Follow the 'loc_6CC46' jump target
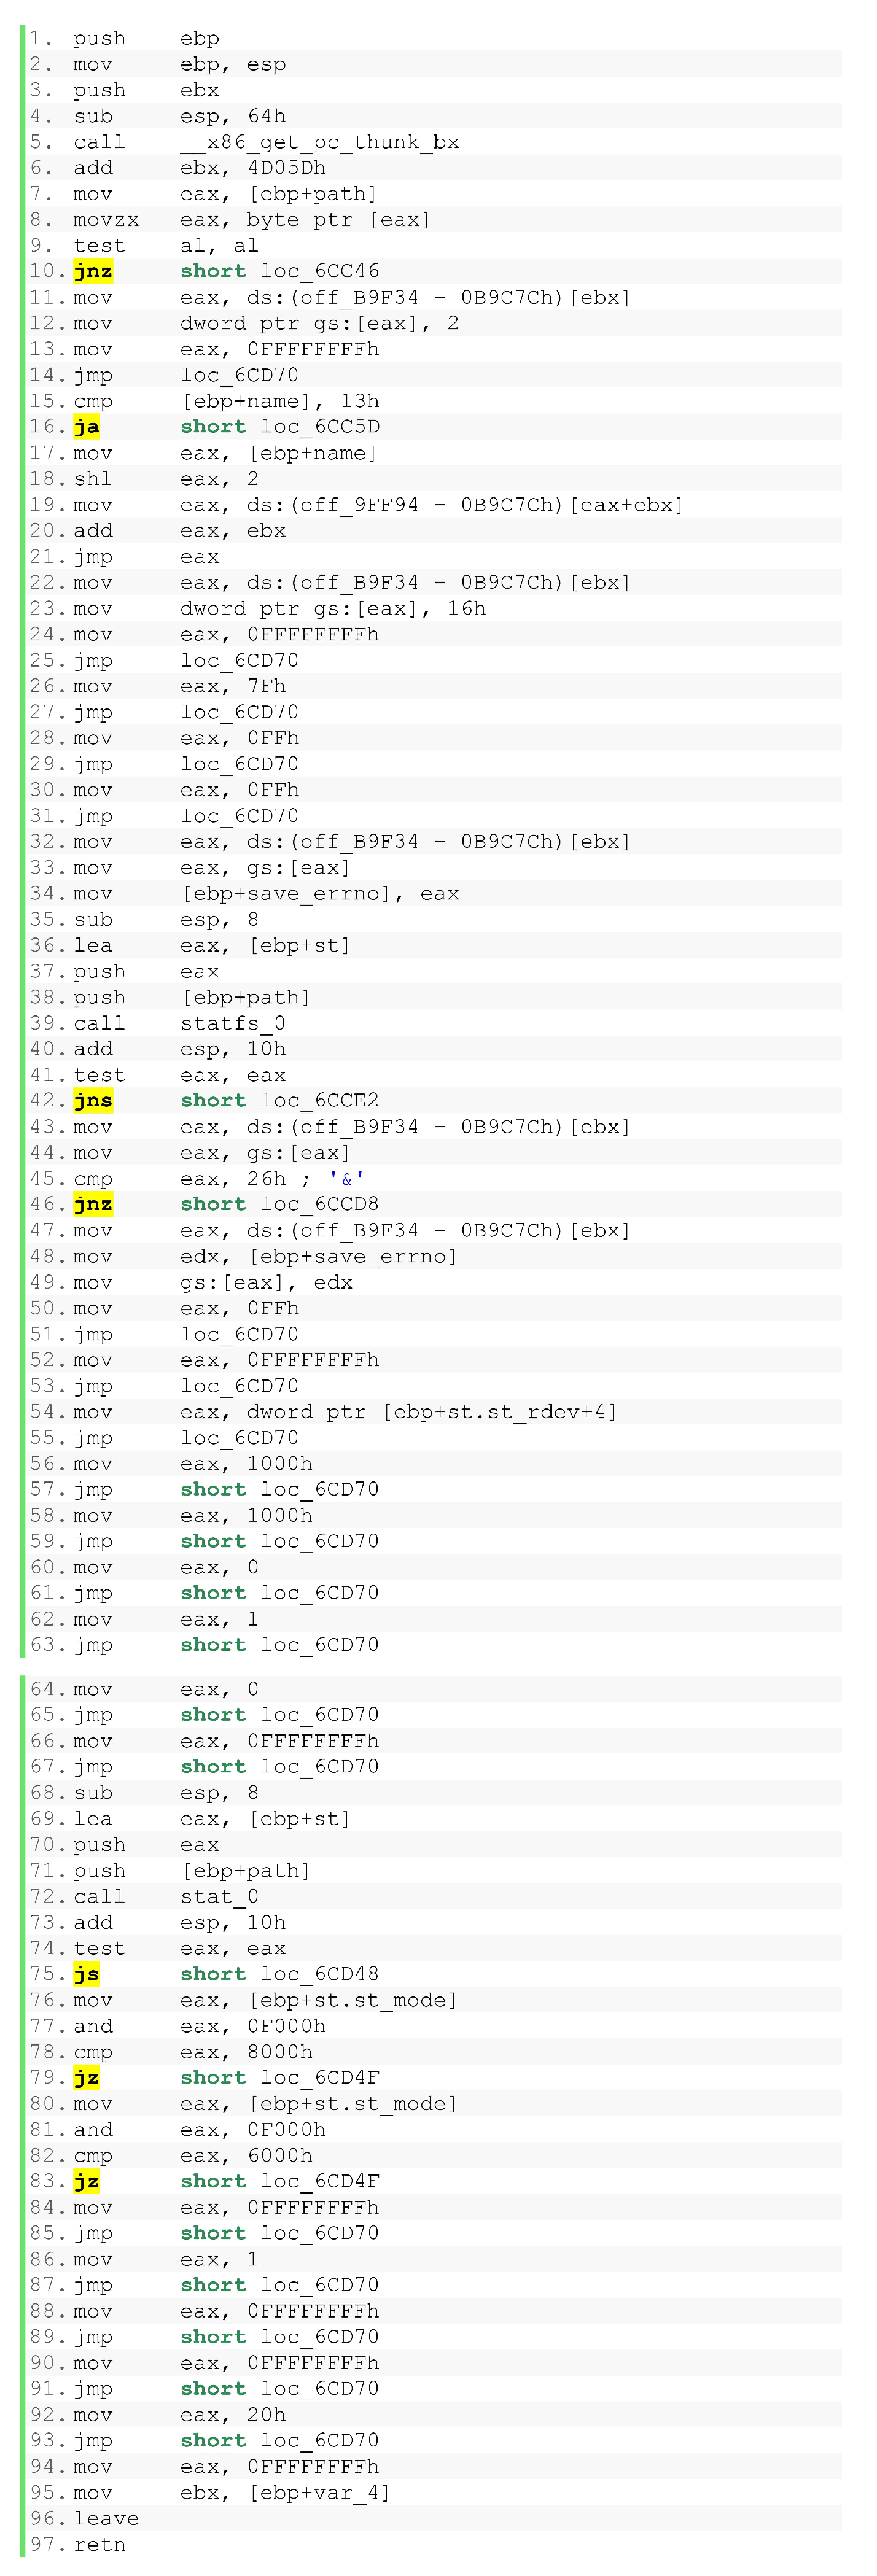 click(x=320, y=271)
